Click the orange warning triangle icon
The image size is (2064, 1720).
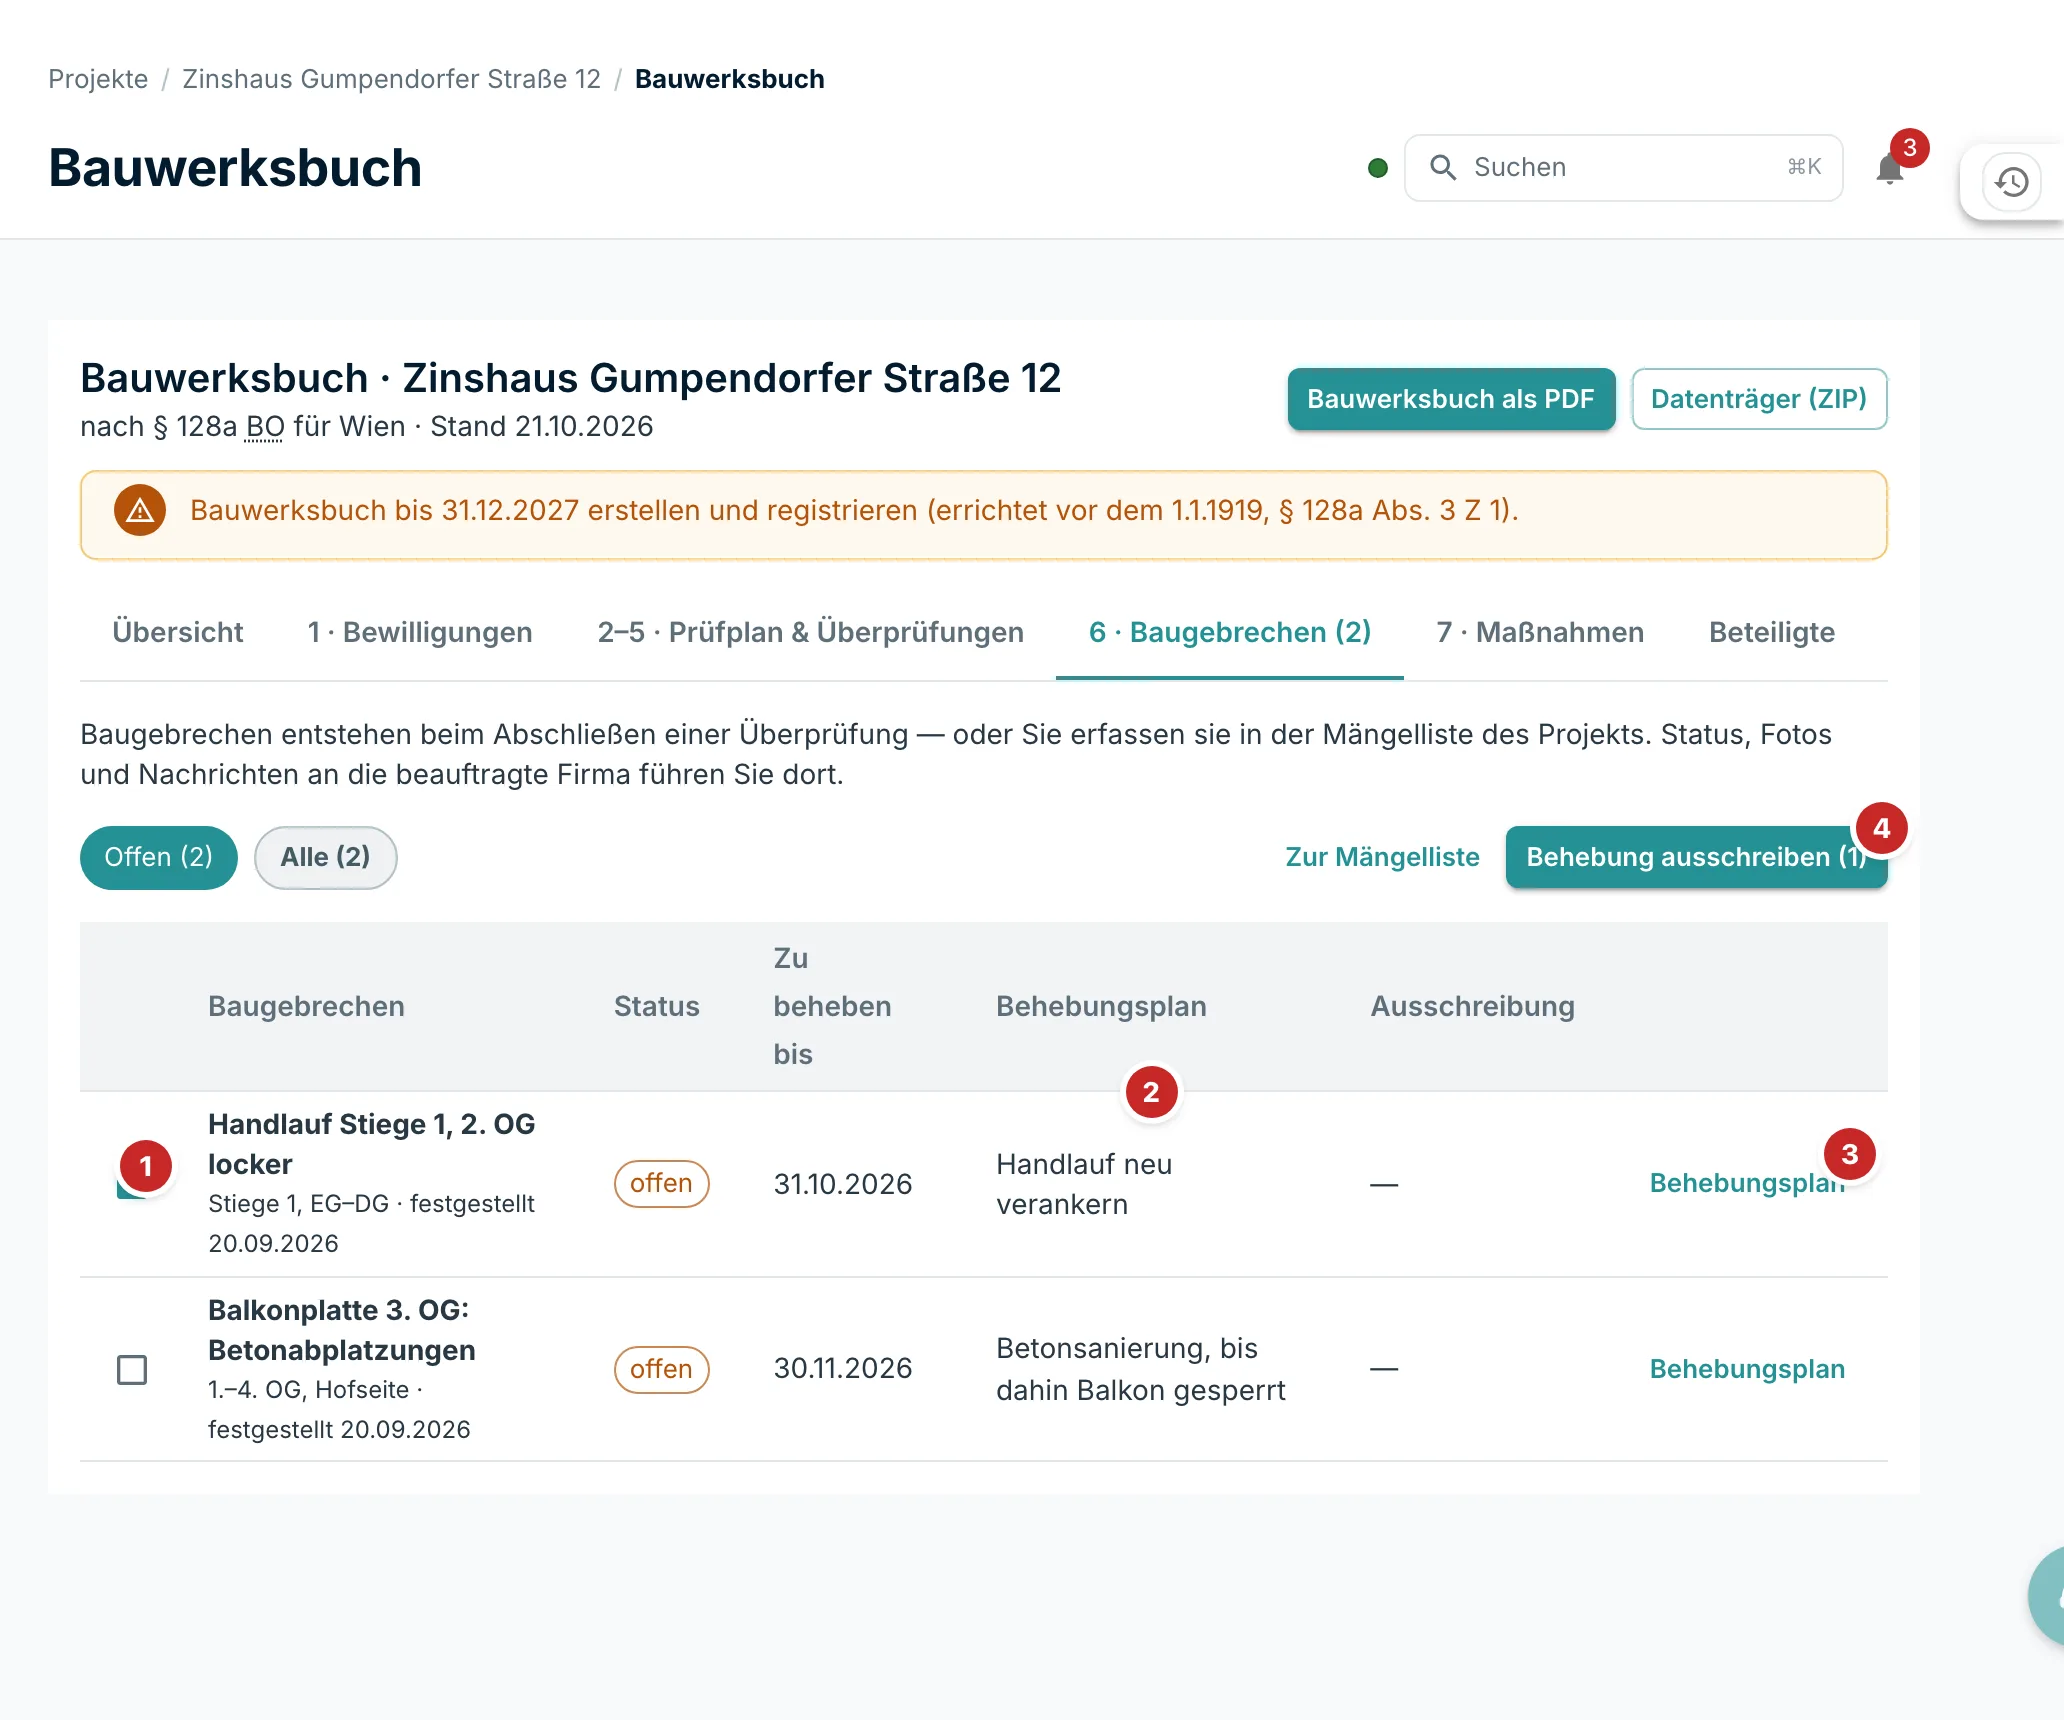tap(140, 510)
